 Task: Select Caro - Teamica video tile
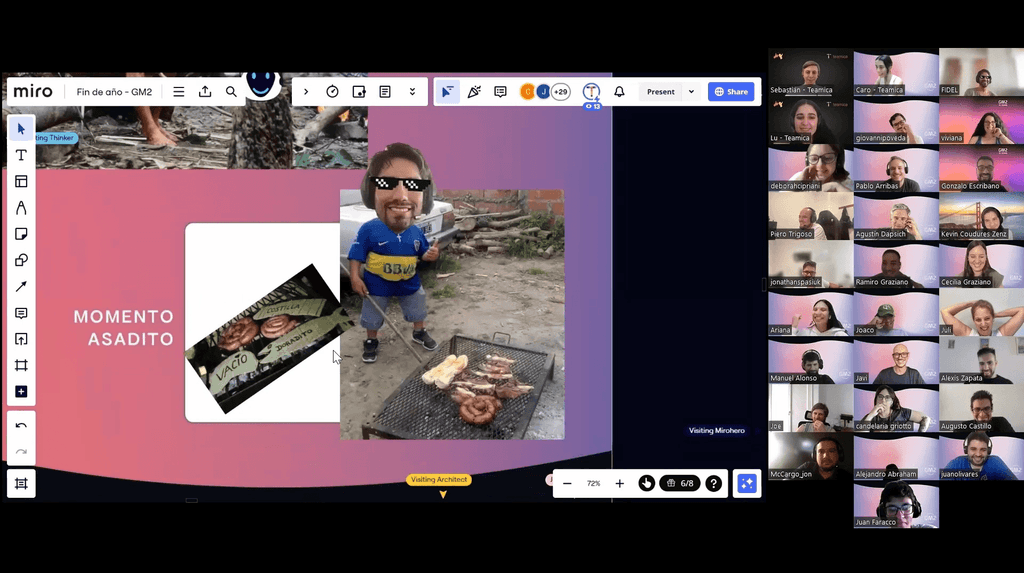(x=896, y=72)
